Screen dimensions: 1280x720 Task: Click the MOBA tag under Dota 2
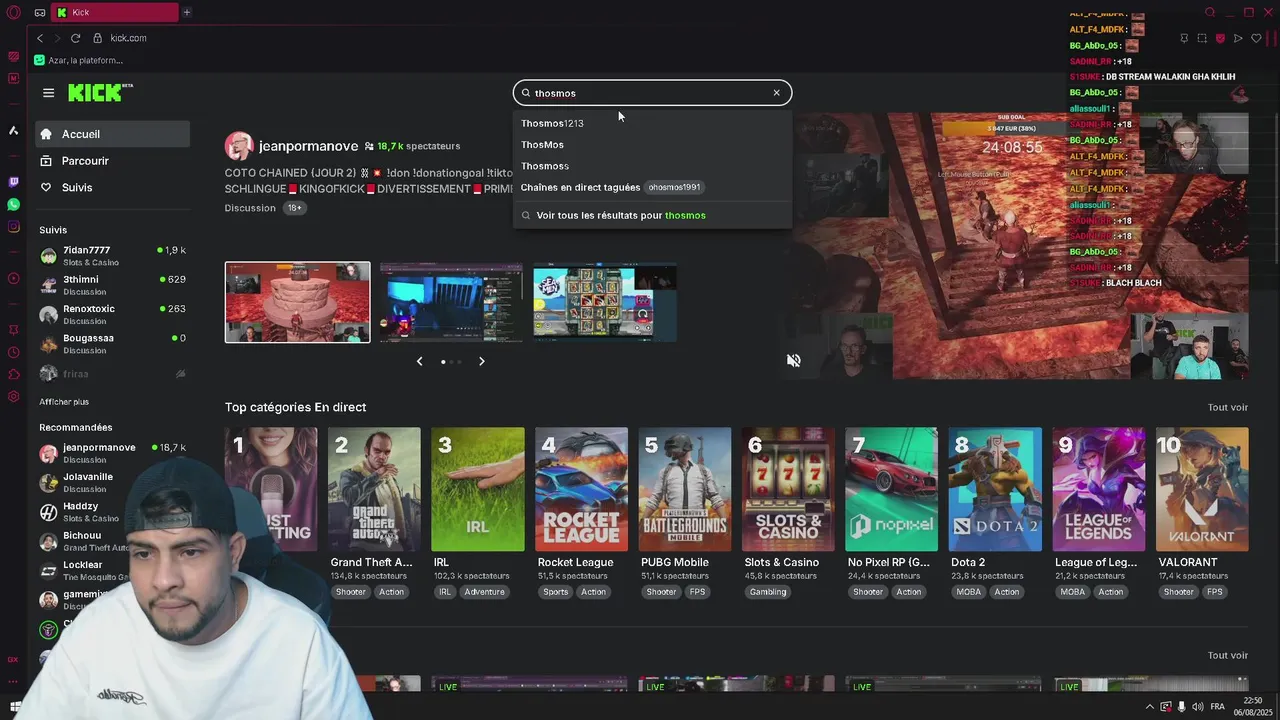click(x=968, y=592)
